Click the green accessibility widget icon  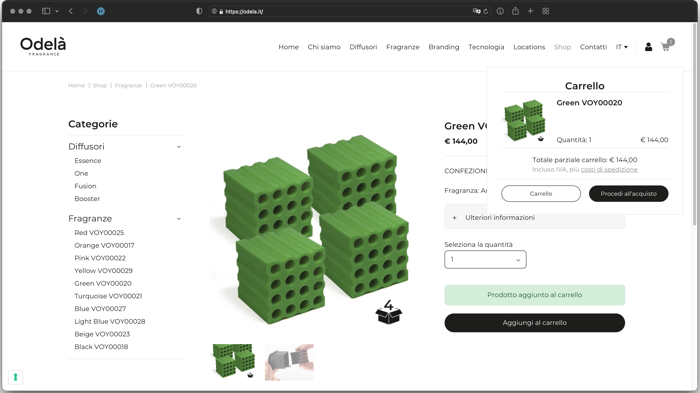tap(15, 377)
